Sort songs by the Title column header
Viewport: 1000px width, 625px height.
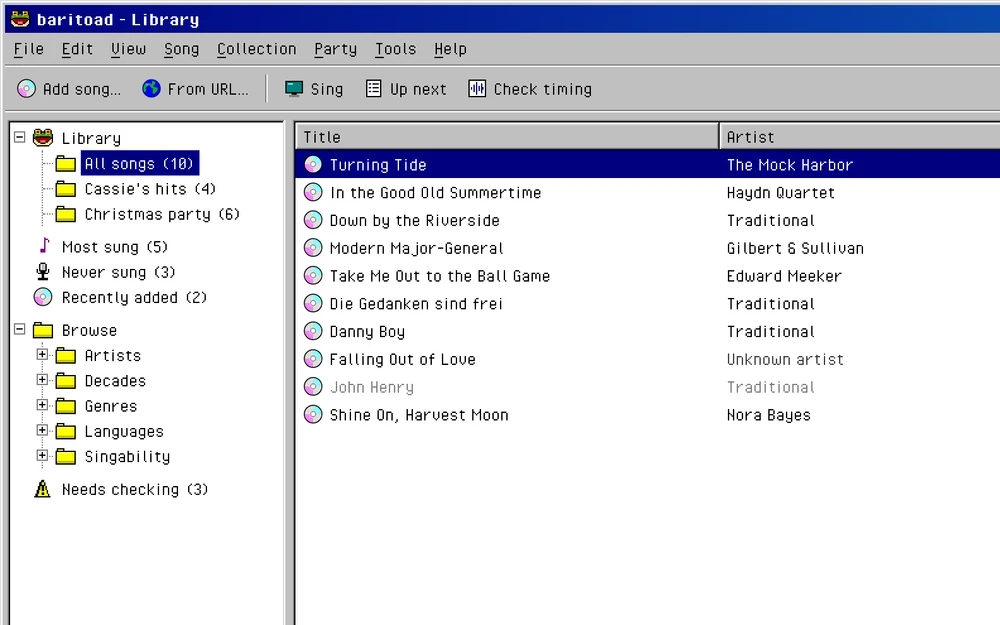click(x=508, y=136)
